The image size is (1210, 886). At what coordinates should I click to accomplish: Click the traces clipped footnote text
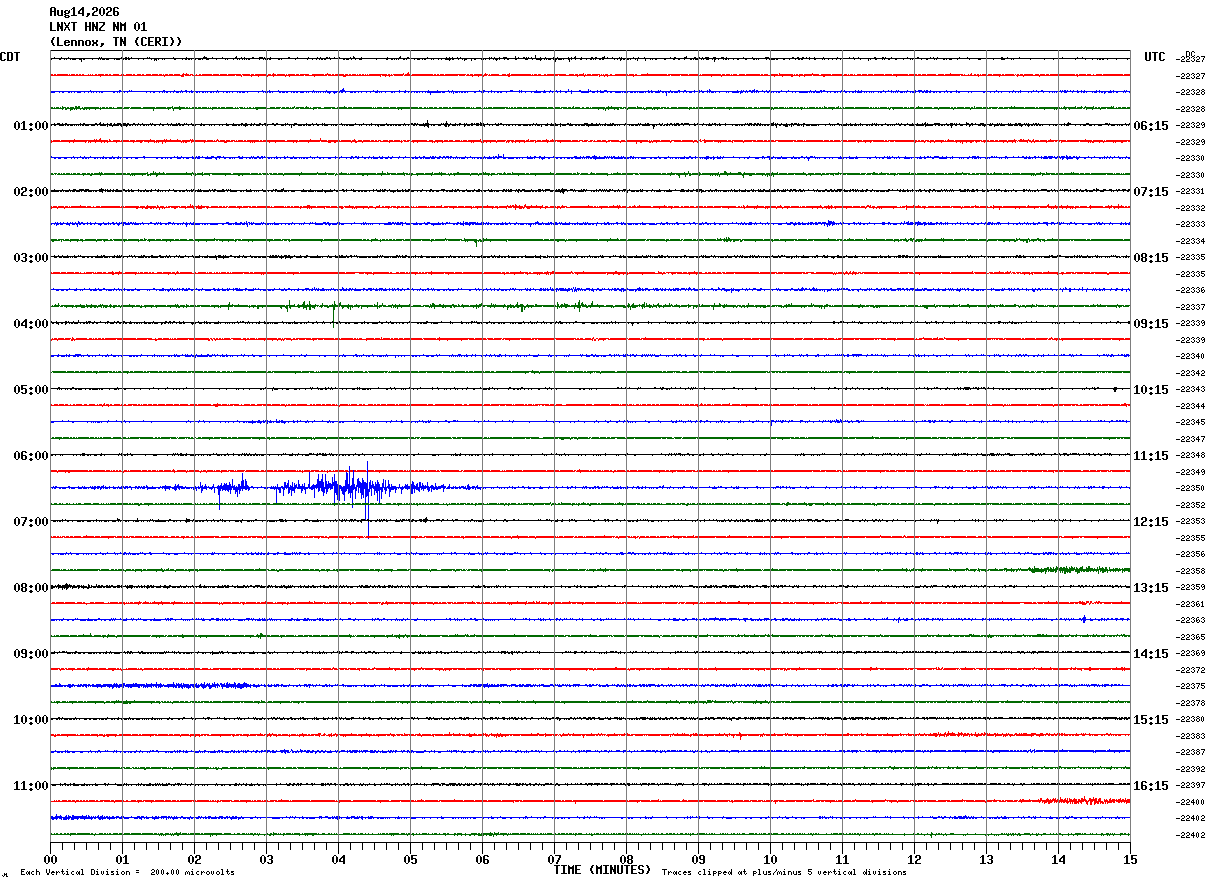point(784,873)
